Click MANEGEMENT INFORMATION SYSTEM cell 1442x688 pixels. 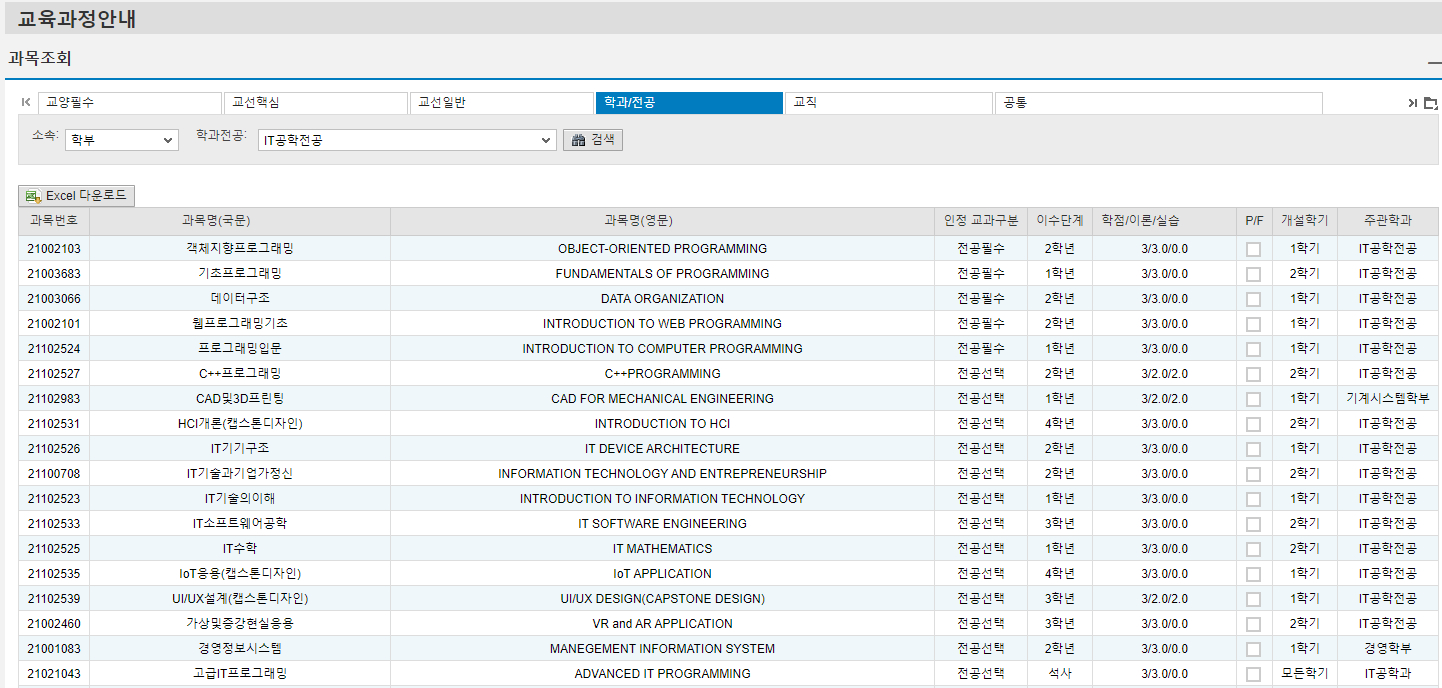pyautogui.click(x=662, y=649)
